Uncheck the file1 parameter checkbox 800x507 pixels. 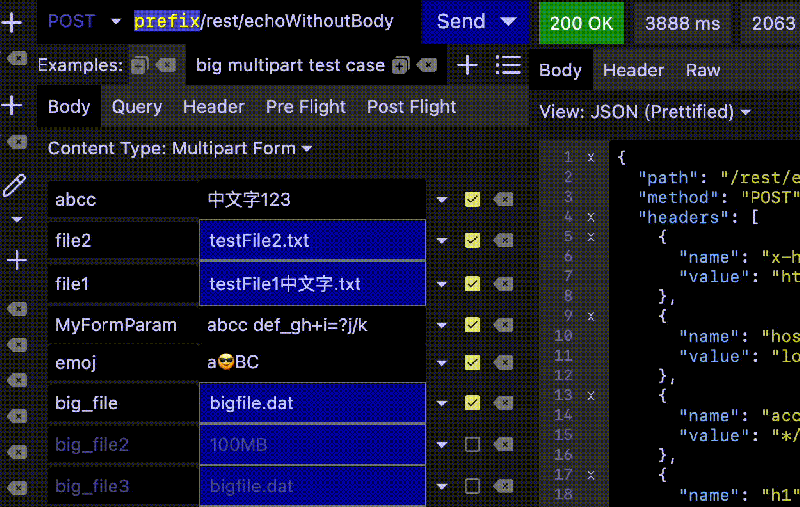point(472,284)
